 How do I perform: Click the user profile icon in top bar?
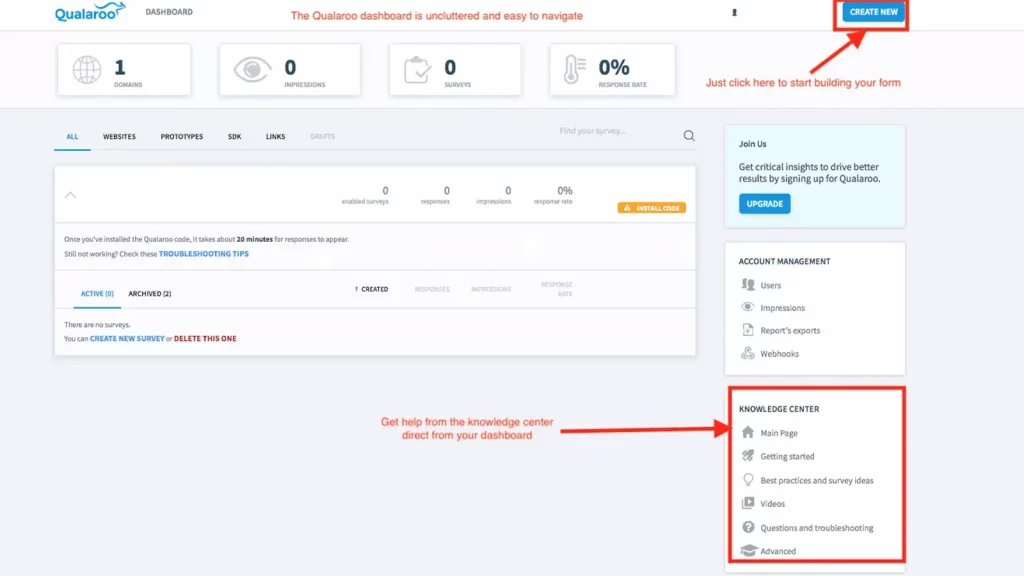coord(735,12)
